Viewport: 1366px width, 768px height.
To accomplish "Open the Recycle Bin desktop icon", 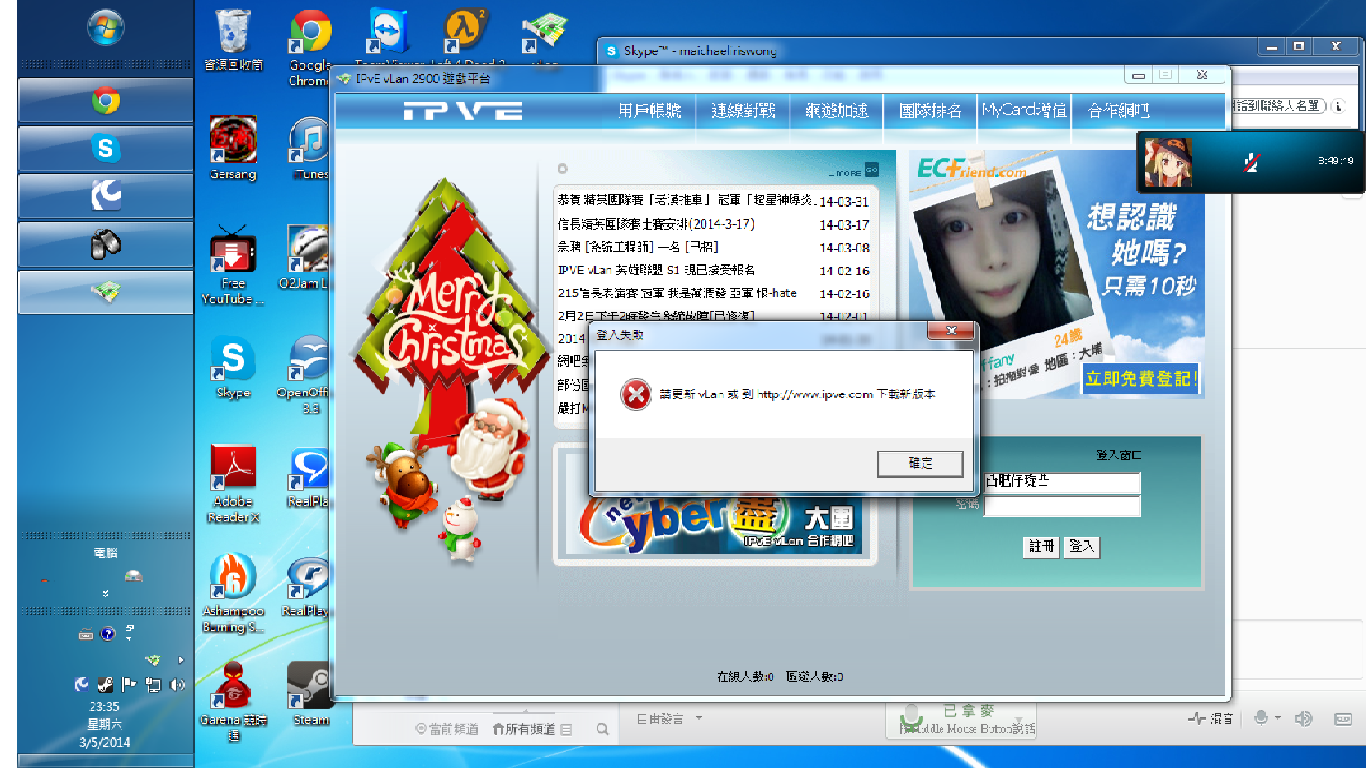I will [x=233, y=41].
